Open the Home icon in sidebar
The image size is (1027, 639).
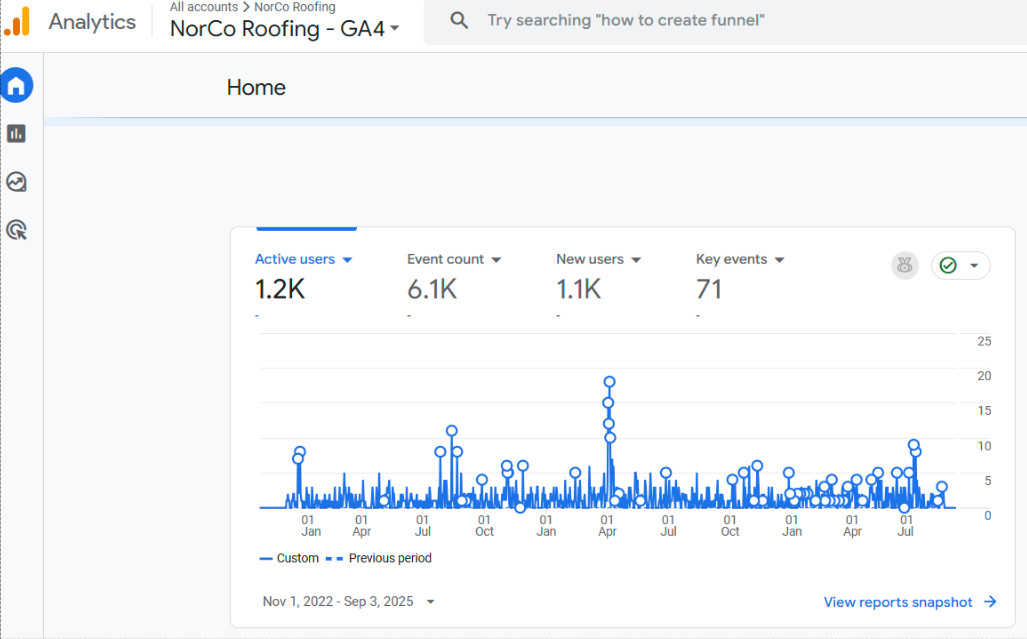tap(16, 86)
